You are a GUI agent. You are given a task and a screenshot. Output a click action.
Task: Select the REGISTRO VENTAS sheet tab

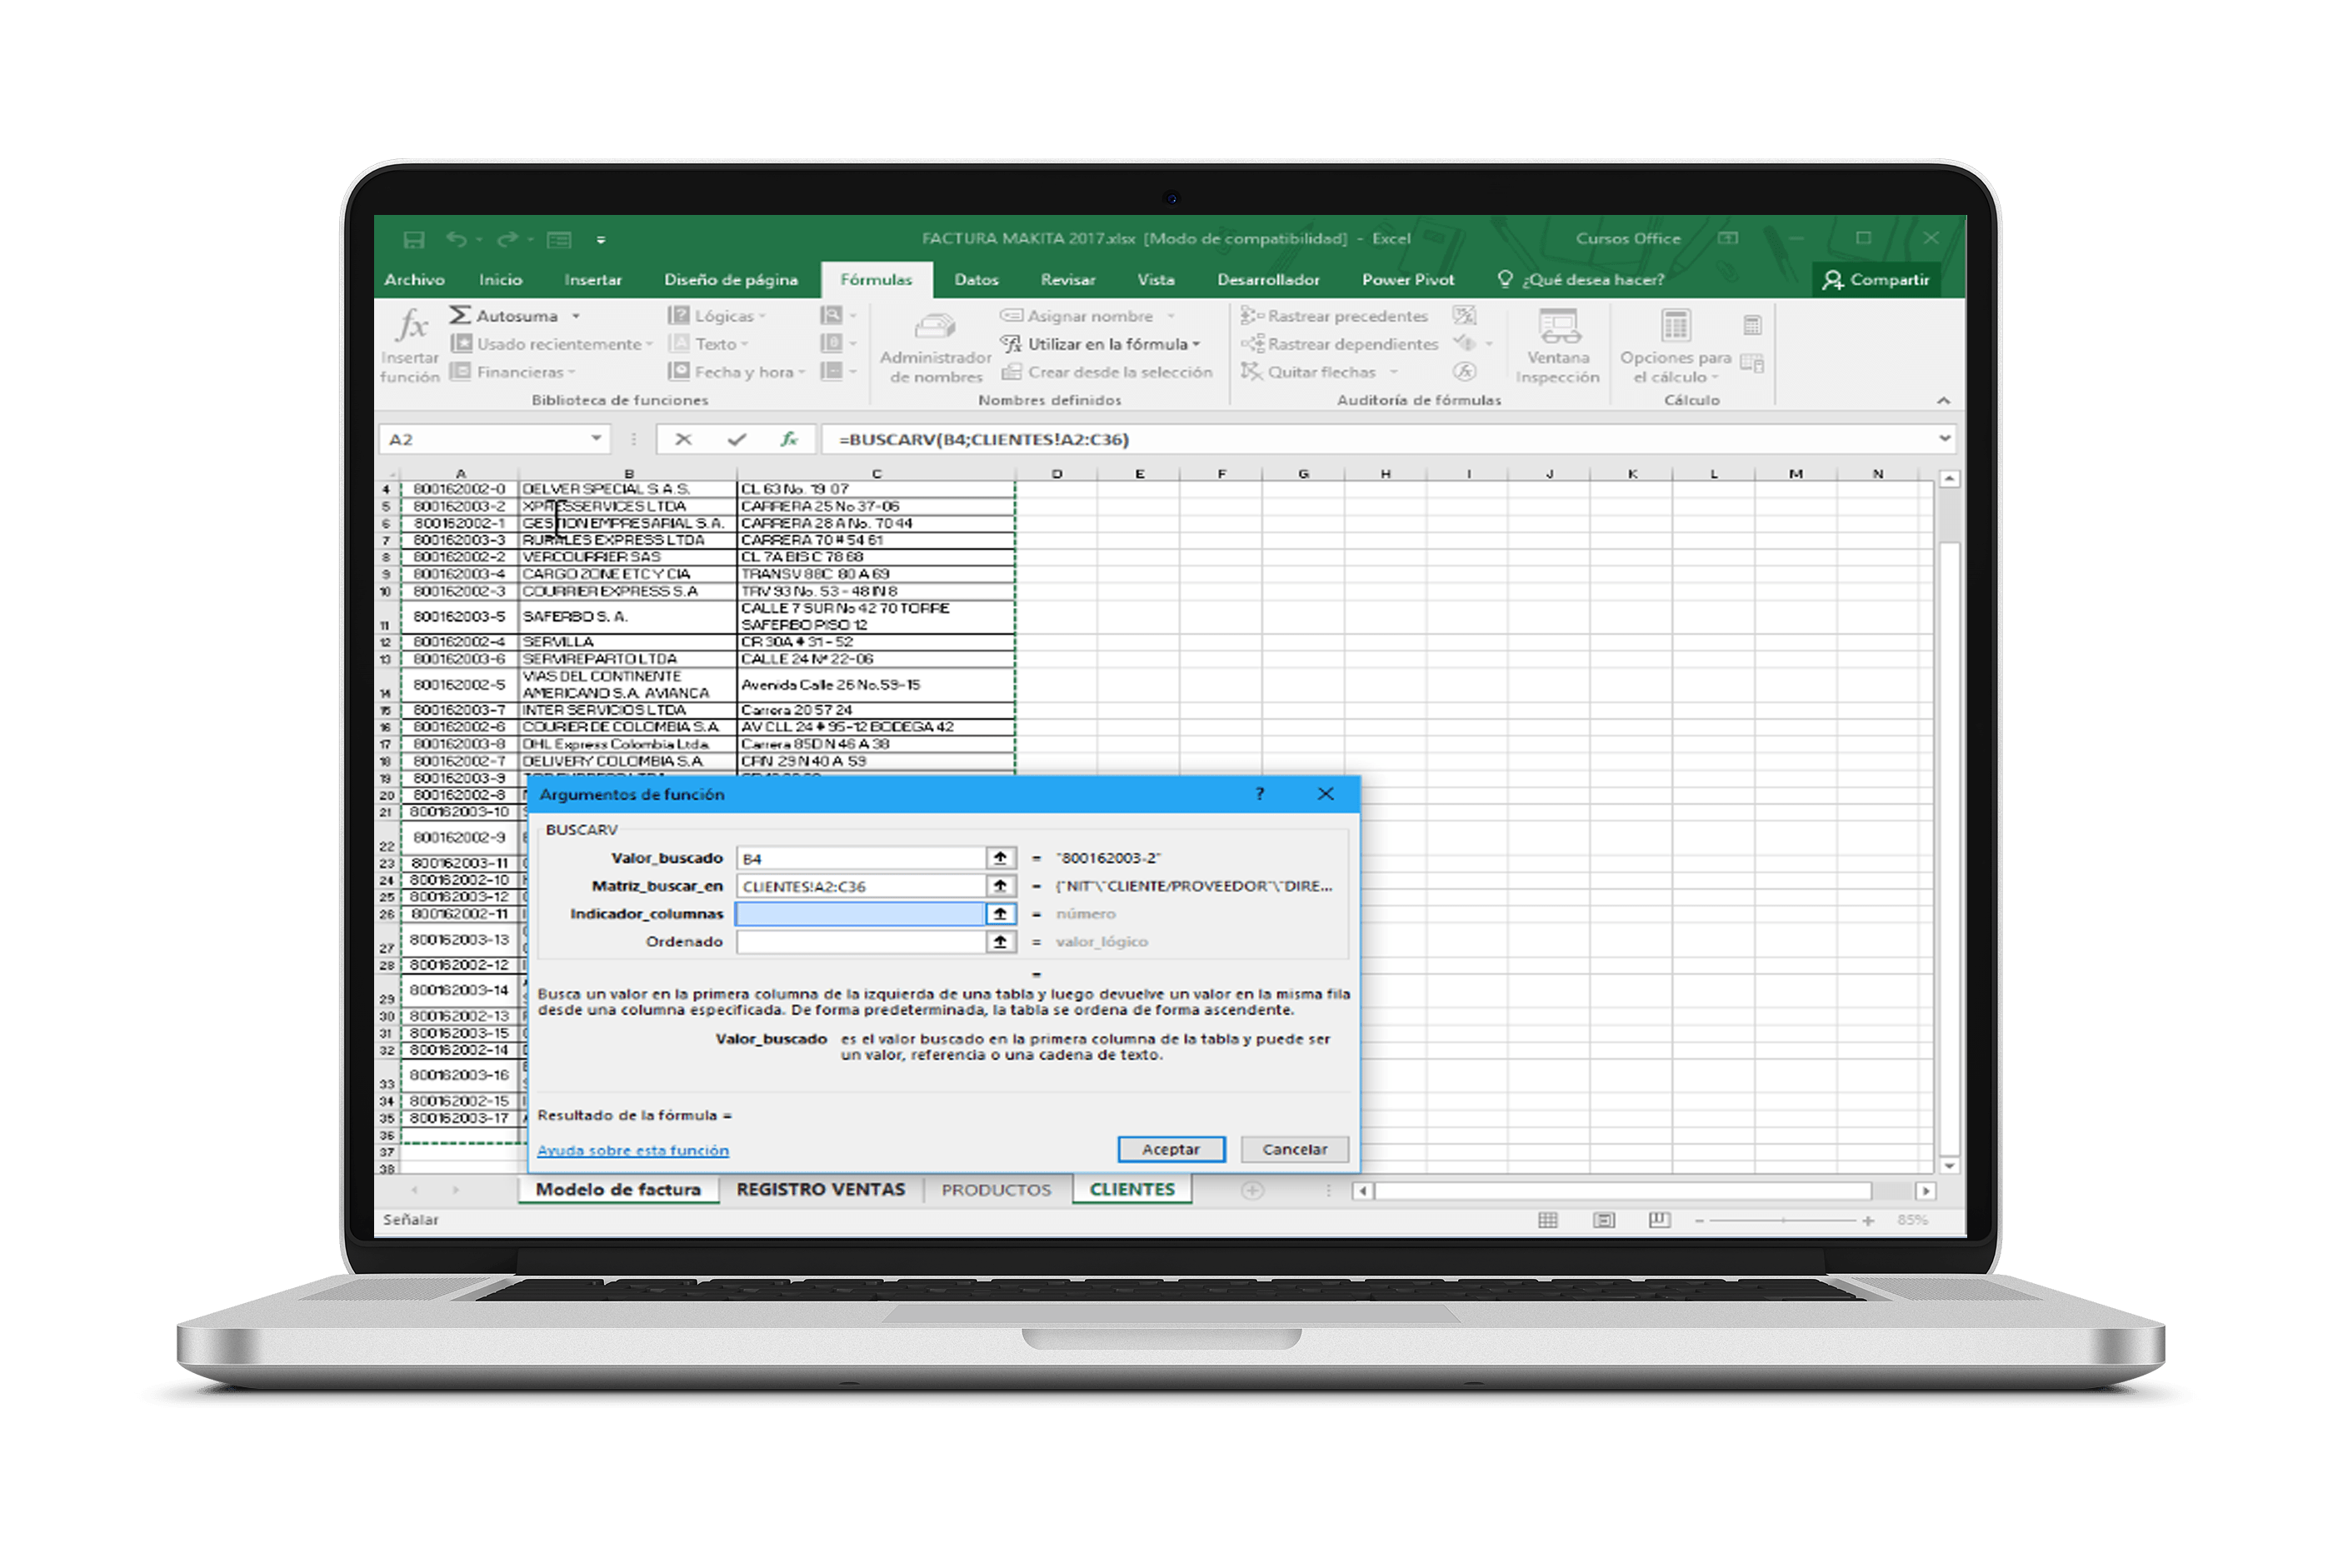click(x=820, y=1190)
